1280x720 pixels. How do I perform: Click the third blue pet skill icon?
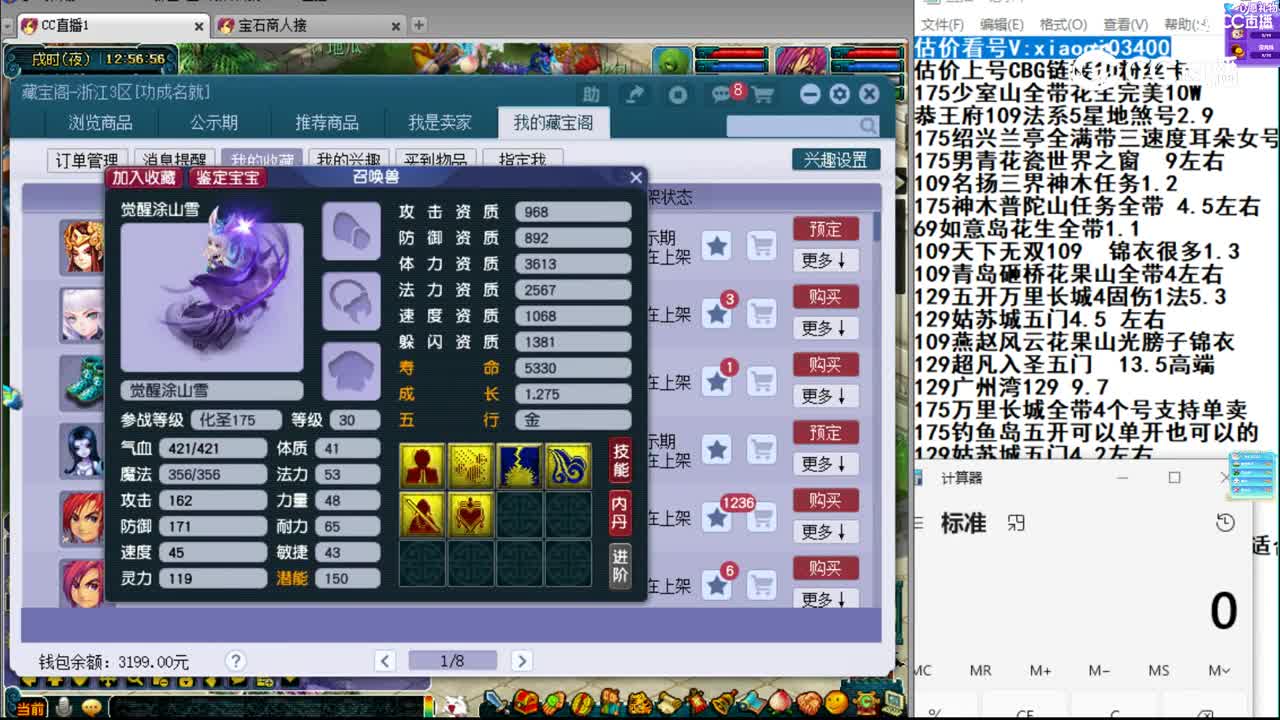(x=519, y=464)
